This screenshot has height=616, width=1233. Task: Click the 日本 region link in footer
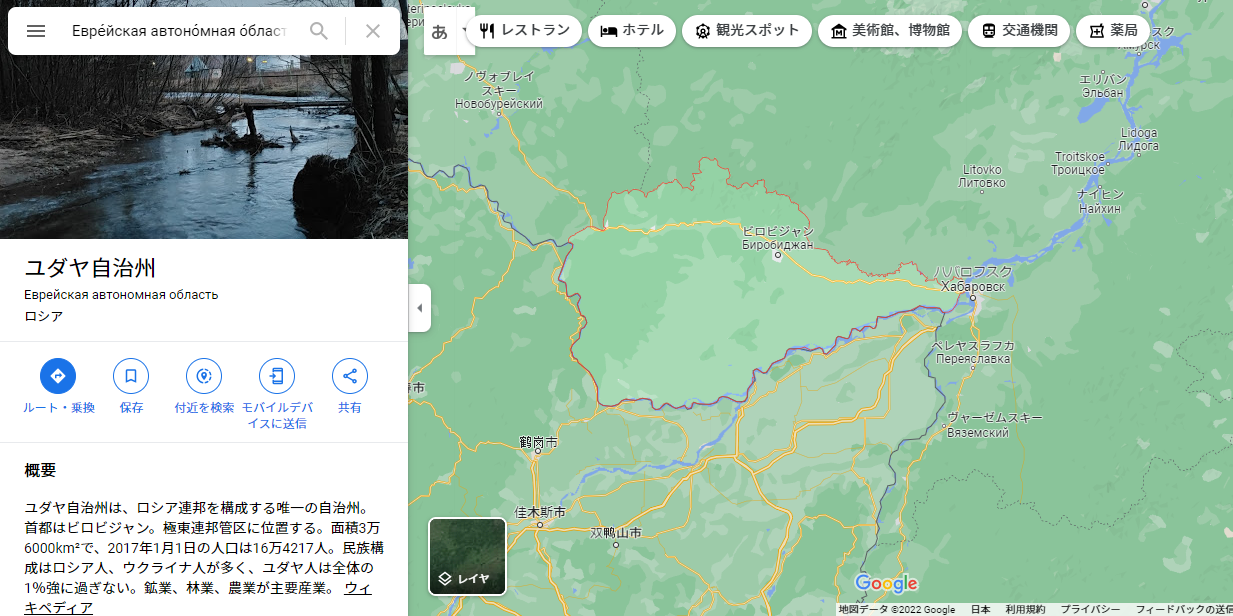(980, 609)
